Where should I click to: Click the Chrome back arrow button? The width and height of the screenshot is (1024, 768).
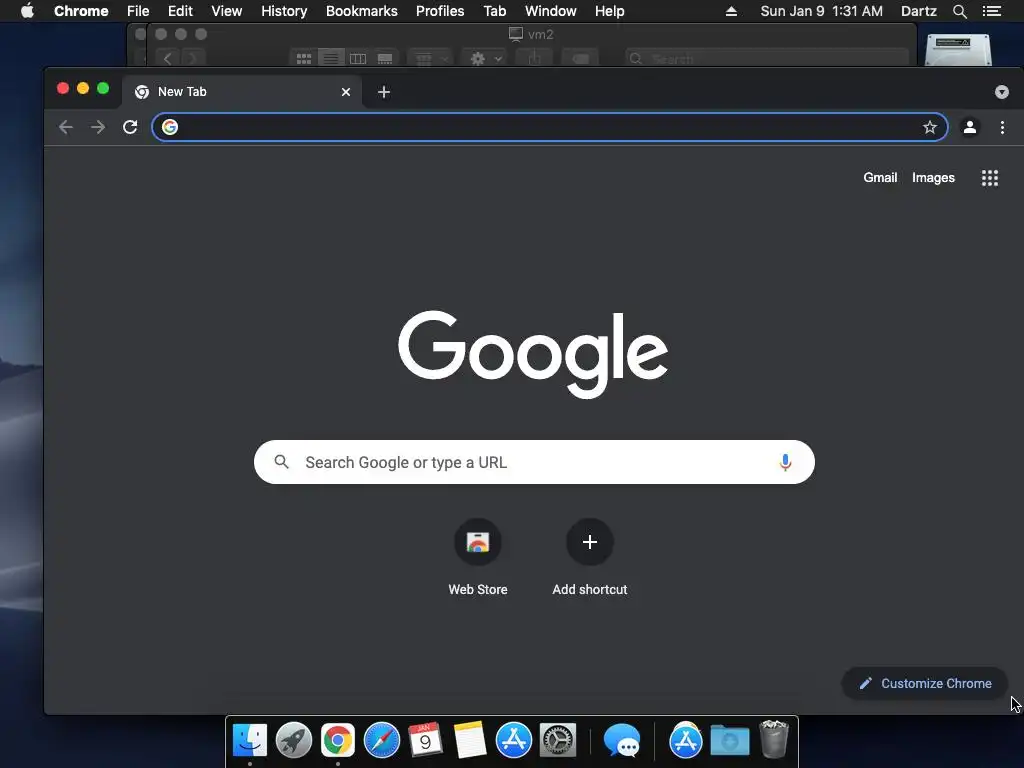coord(65,127)
